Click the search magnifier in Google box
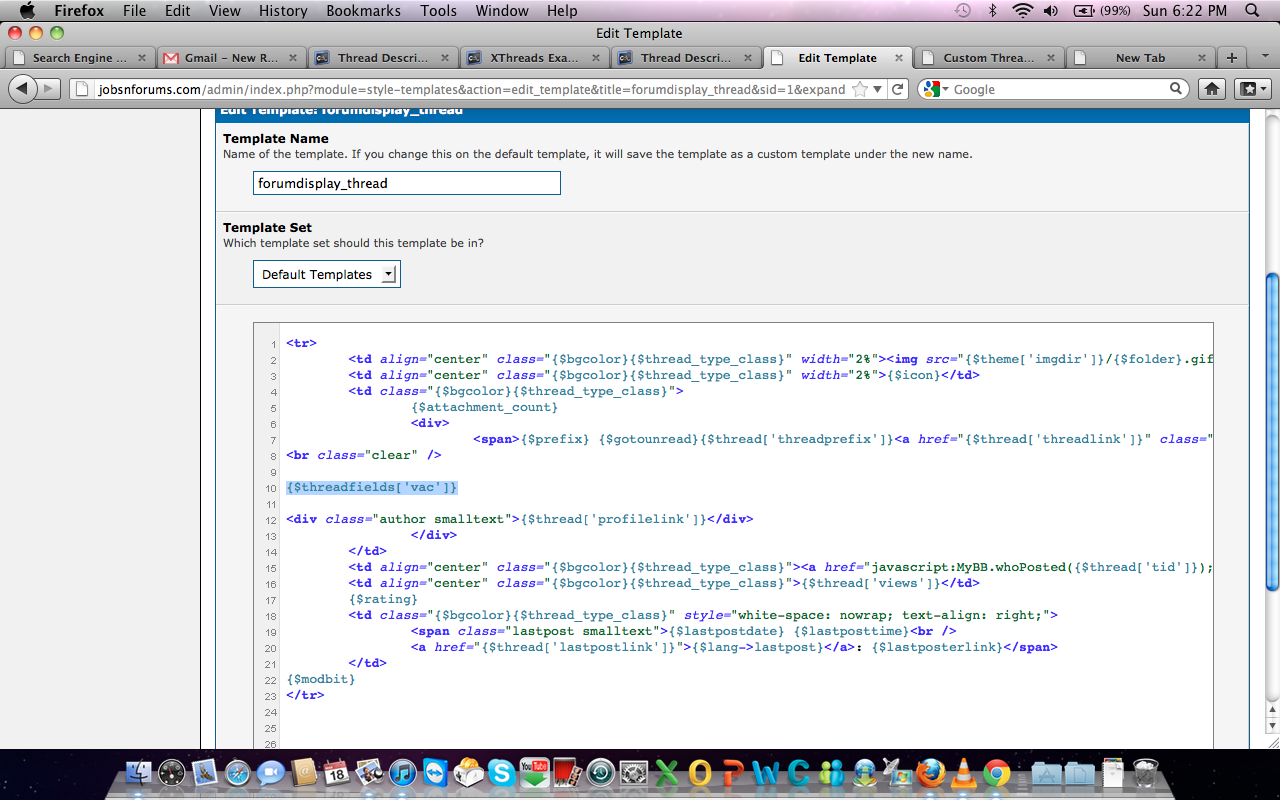Viewport: 1280px width, 800px height. (1176, 89)
